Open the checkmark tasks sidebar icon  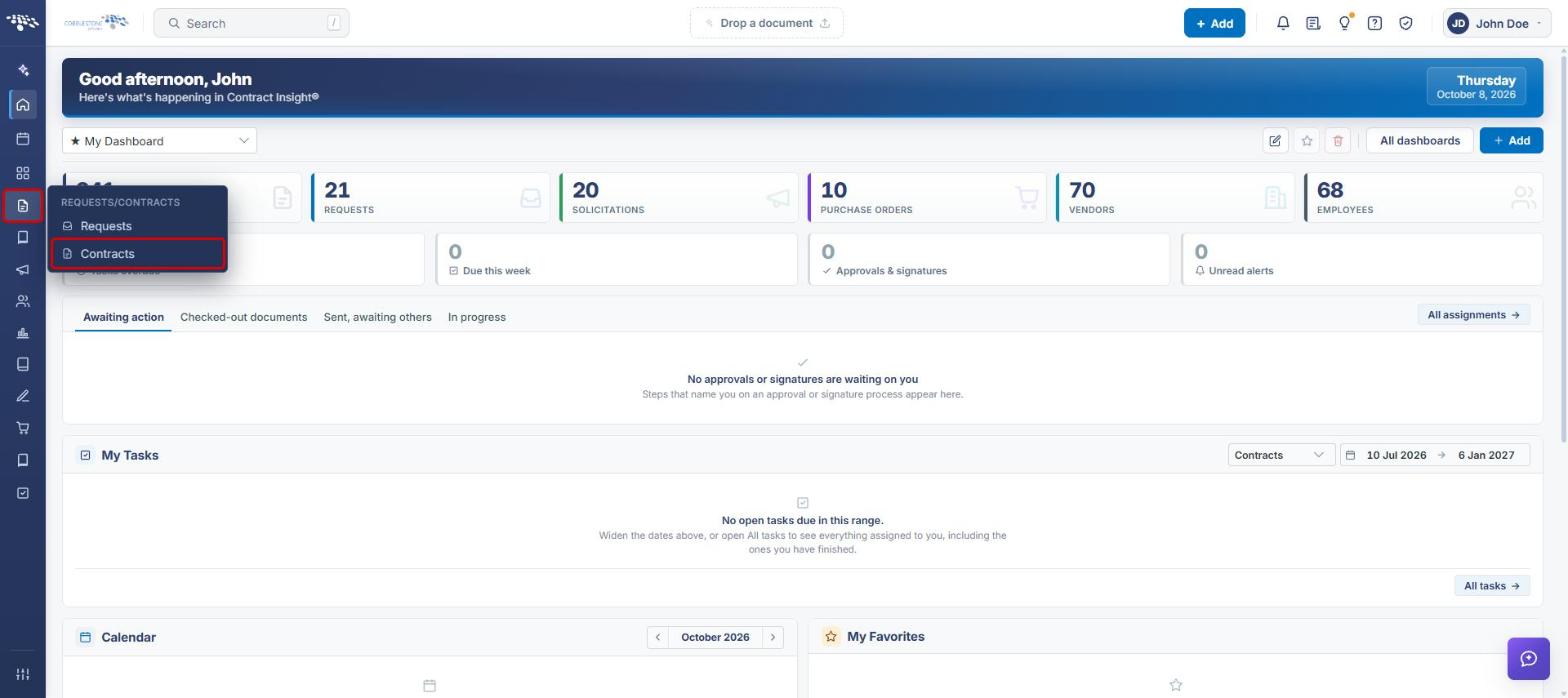click(23, 493)
